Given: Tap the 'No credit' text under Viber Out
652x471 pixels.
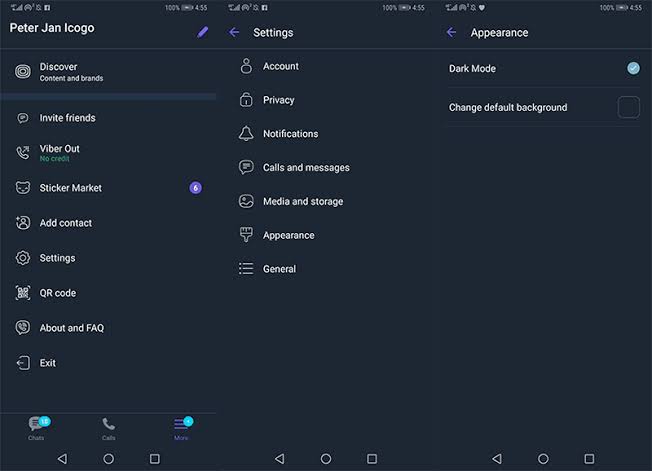Looking at the screenshot, I should click(54, 158).
